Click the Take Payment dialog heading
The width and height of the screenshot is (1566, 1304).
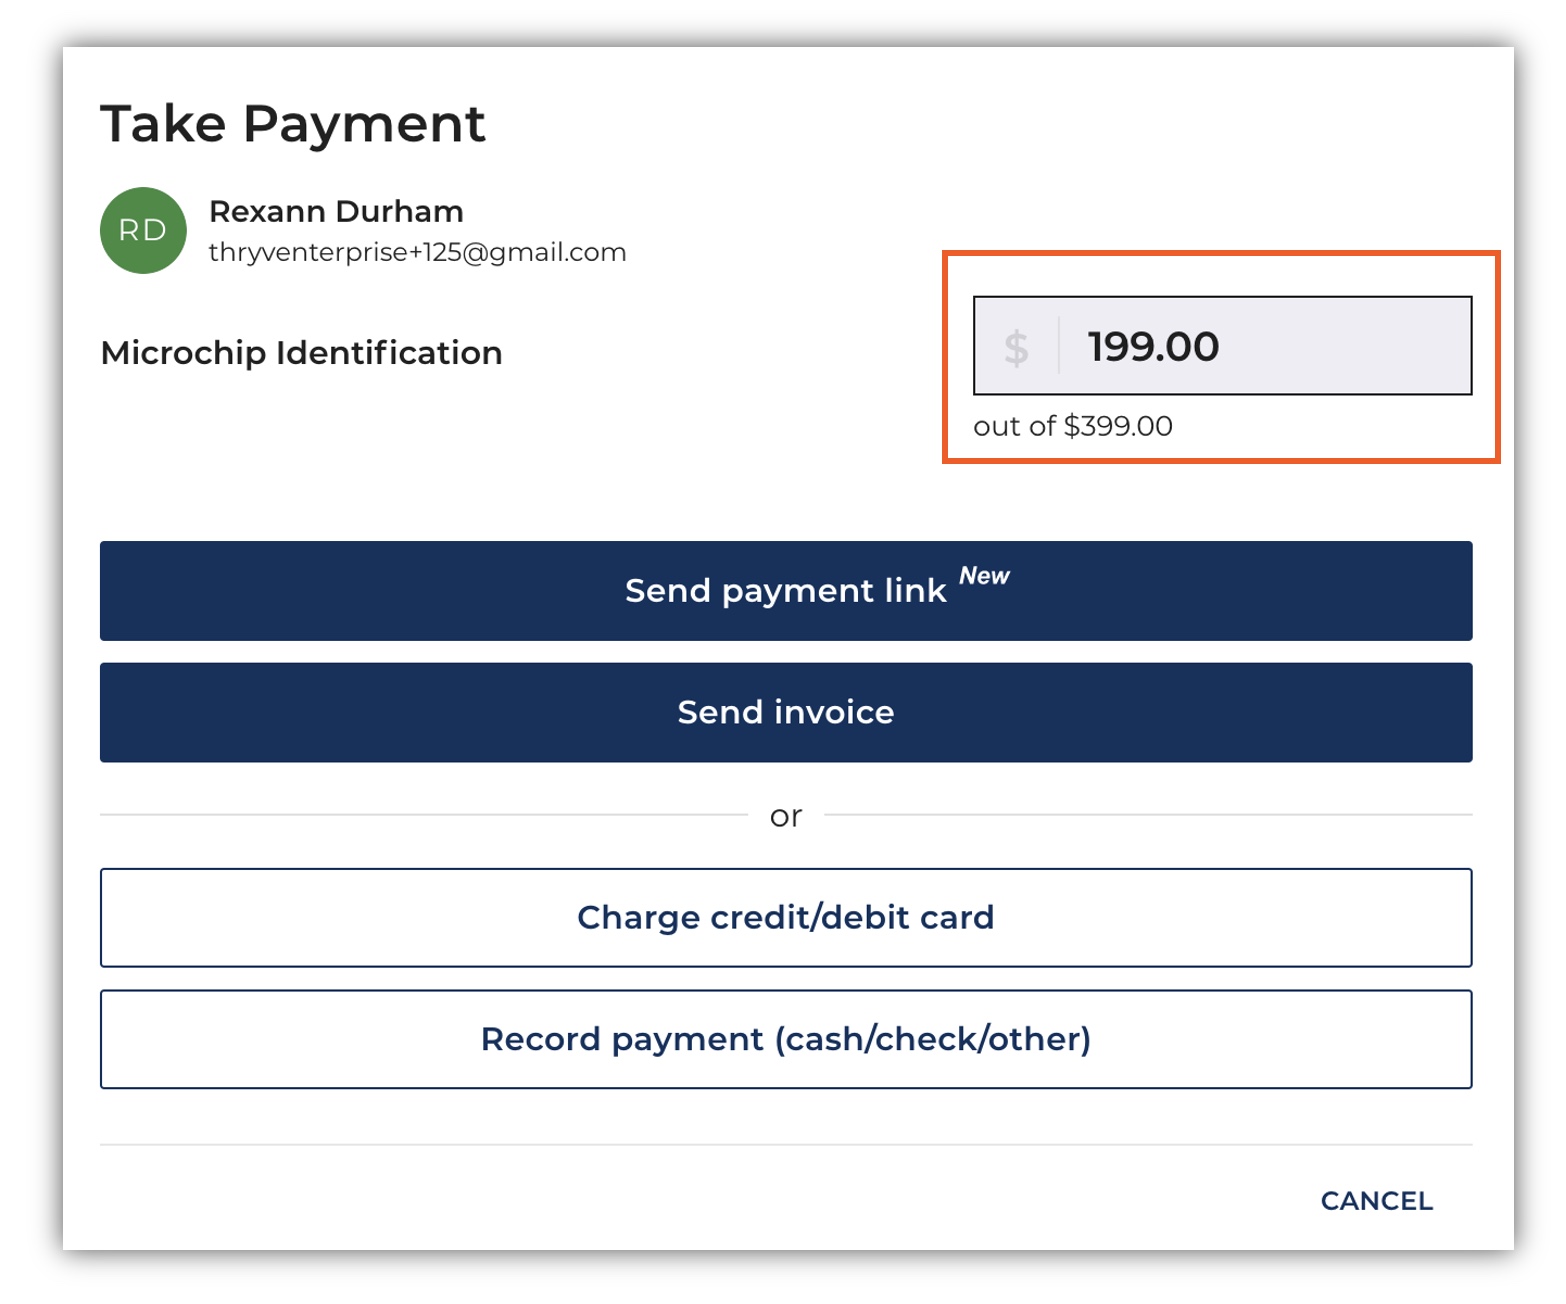pos(292,124)
